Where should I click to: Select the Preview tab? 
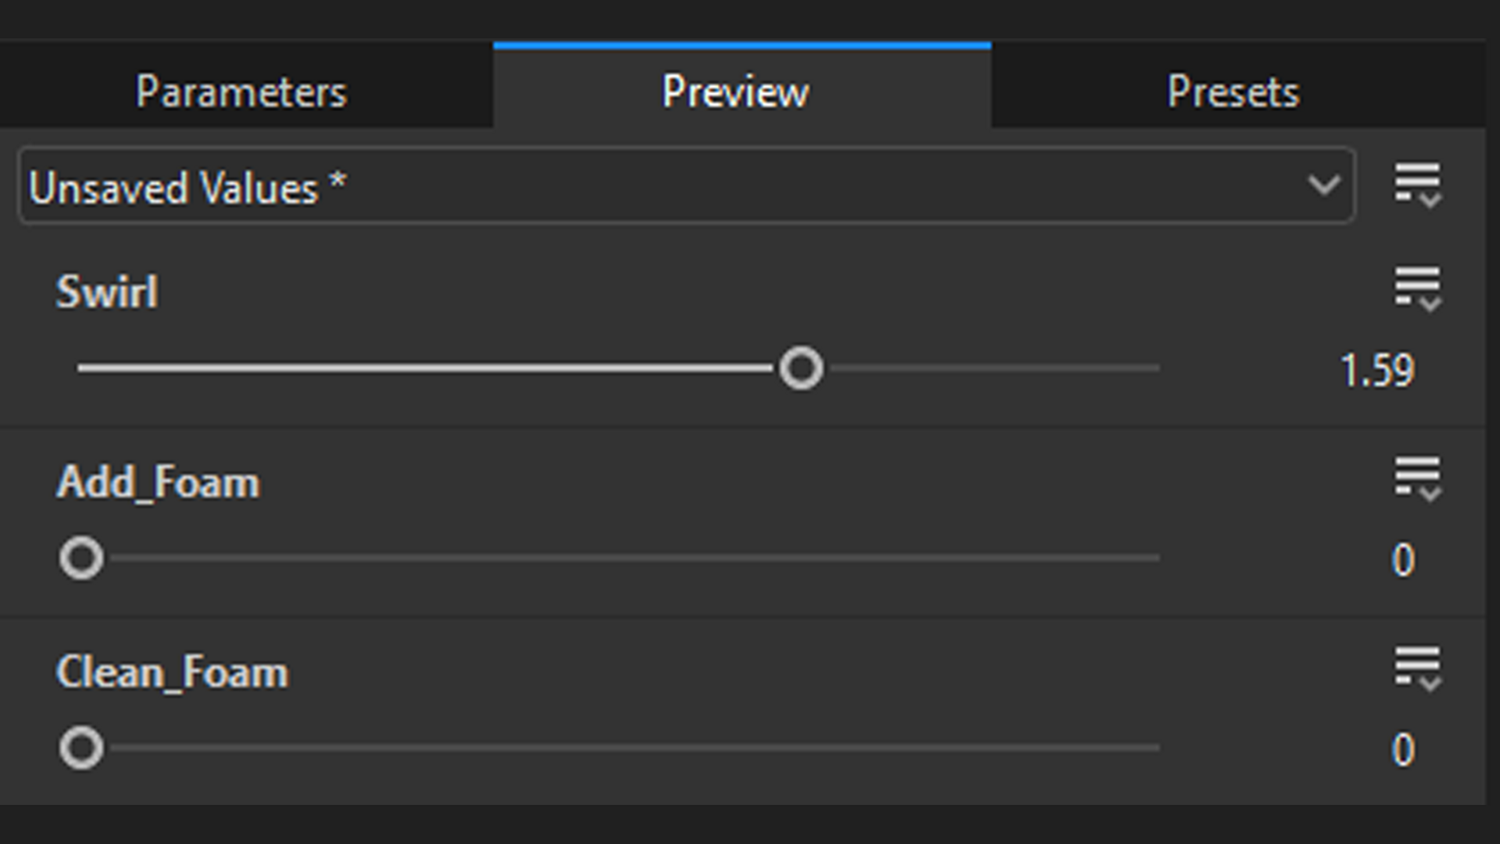[x=736, y=92]
